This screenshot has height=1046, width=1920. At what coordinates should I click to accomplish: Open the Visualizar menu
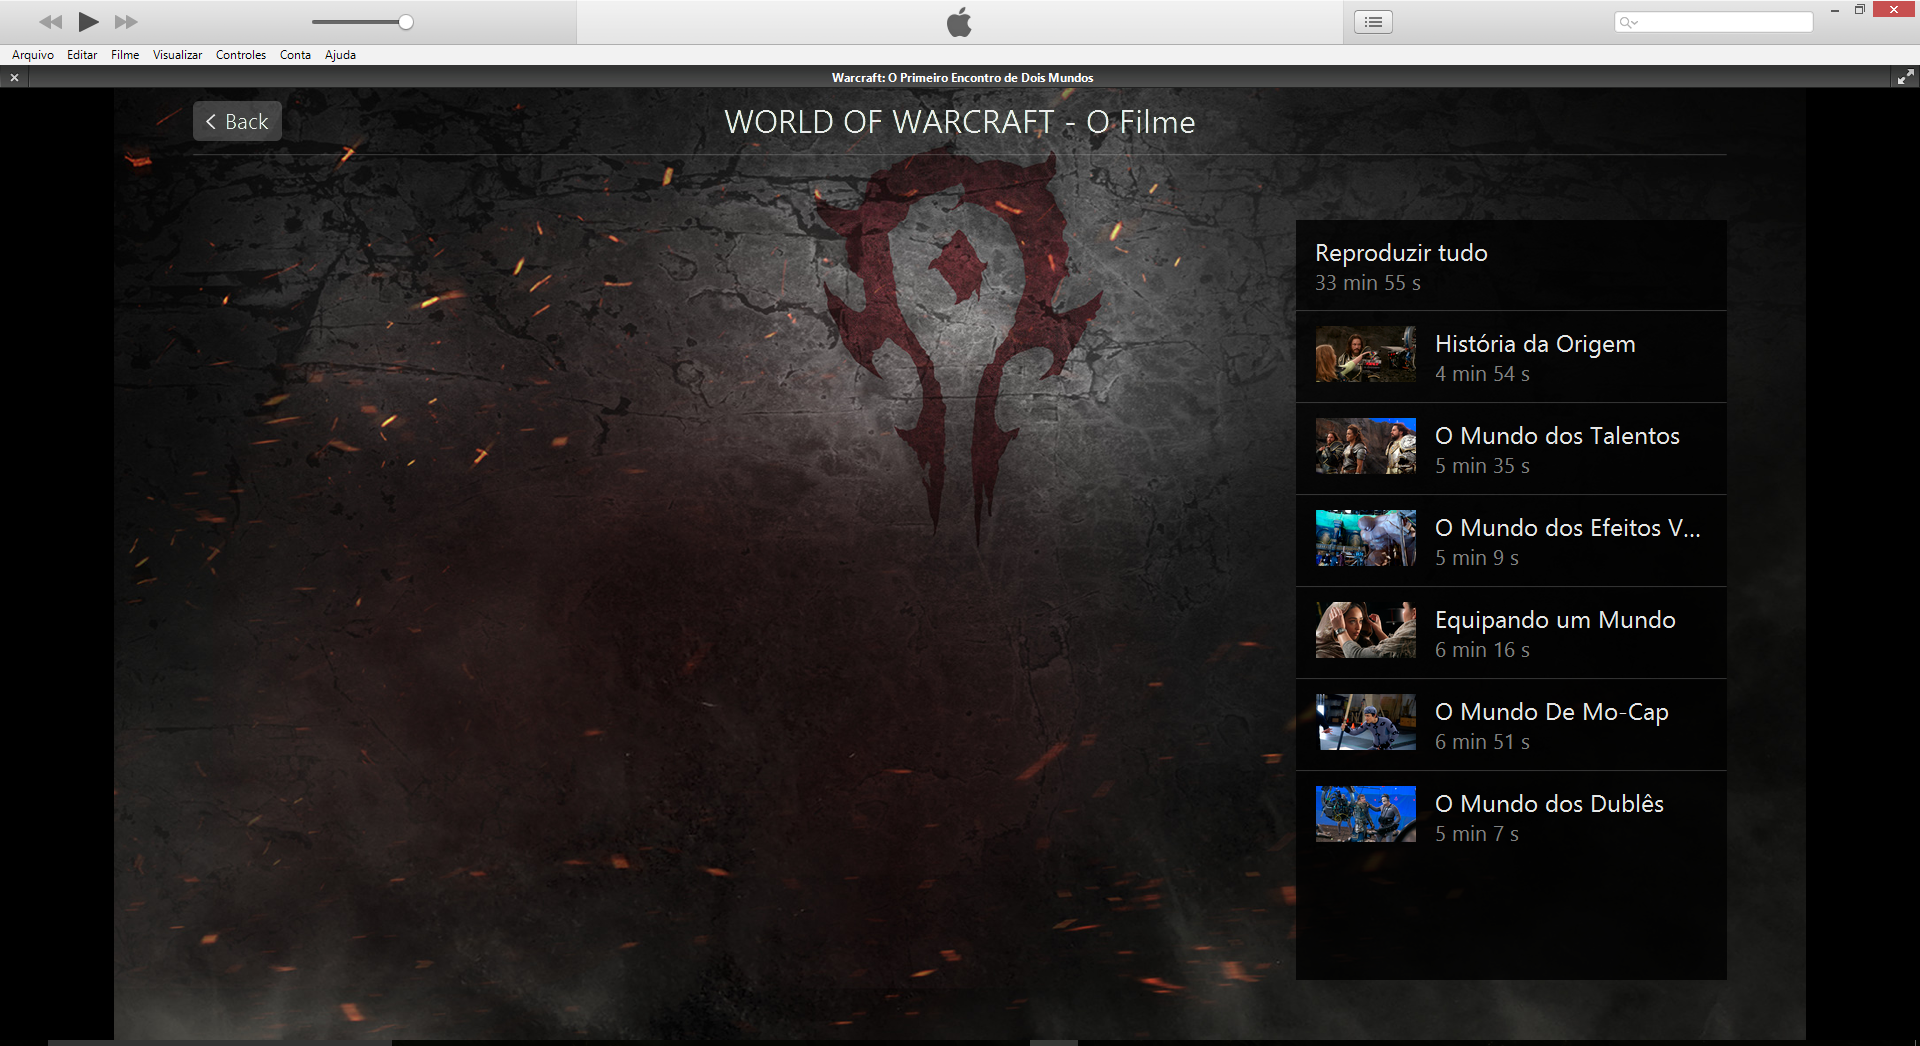[177, 55]
